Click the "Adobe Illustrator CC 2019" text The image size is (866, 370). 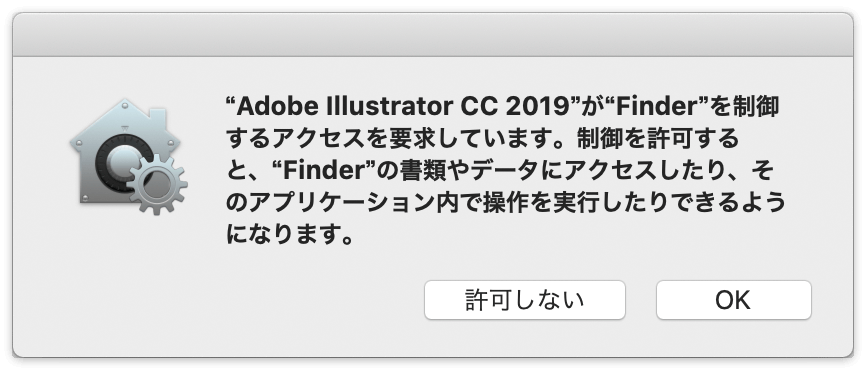pyautogui.click(x=403, y=107)
